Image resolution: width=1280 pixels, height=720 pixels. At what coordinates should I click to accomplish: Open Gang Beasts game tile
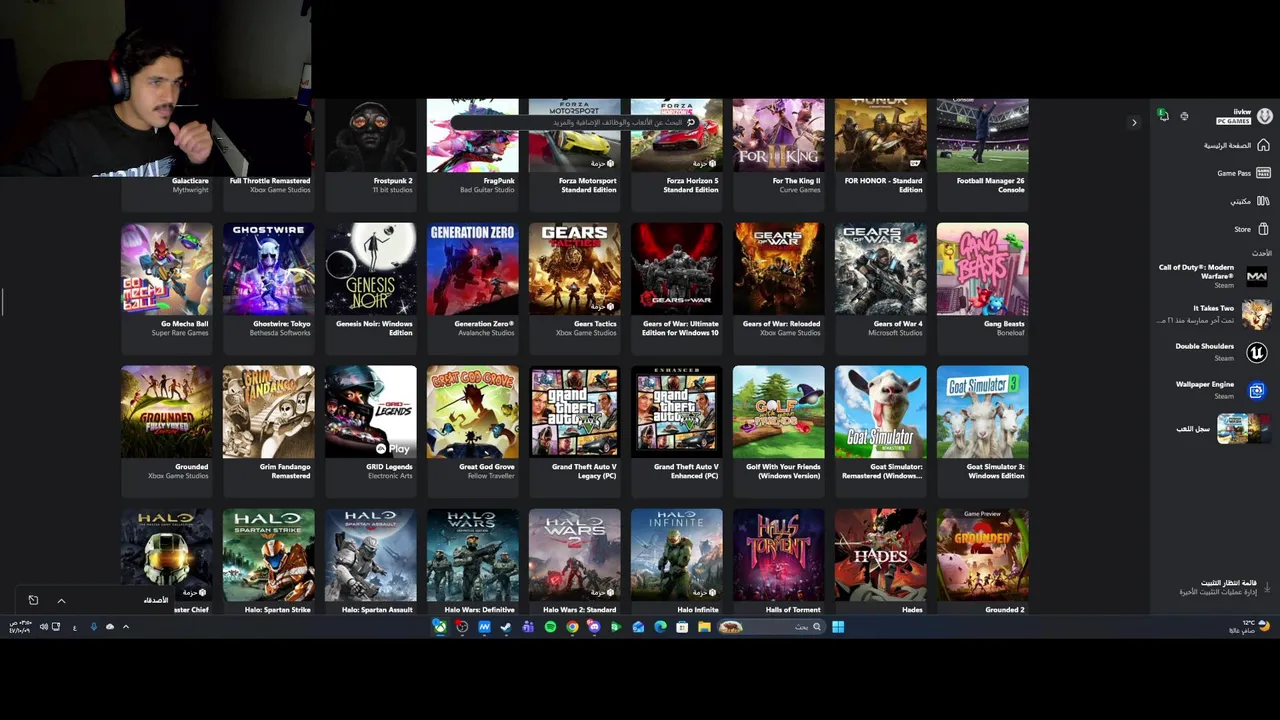tap(983, 288)
